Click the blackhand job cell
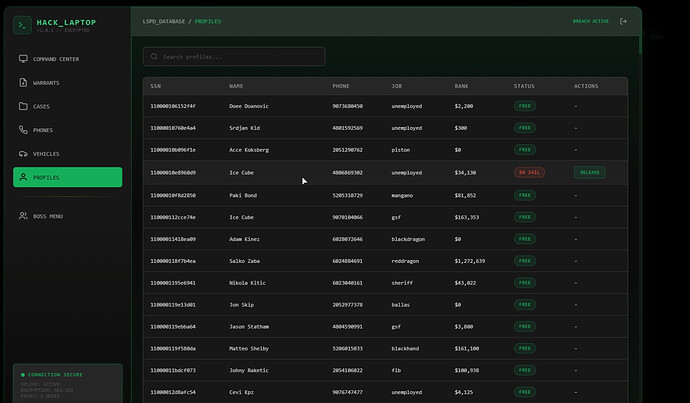This screenshot has width=690, height=403. 405,348
